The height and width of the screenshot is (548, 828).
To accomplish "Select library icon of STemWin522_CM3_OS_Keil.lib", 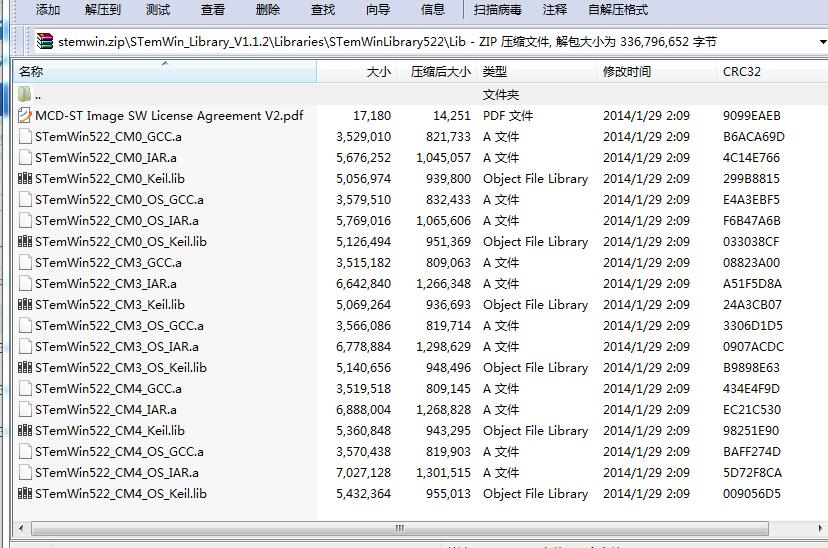I will click(x=25, y=367).
